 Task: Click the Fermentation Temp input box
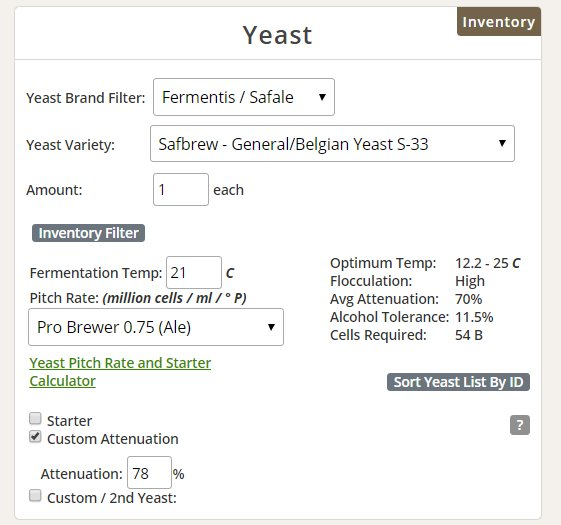coord(194,273)
